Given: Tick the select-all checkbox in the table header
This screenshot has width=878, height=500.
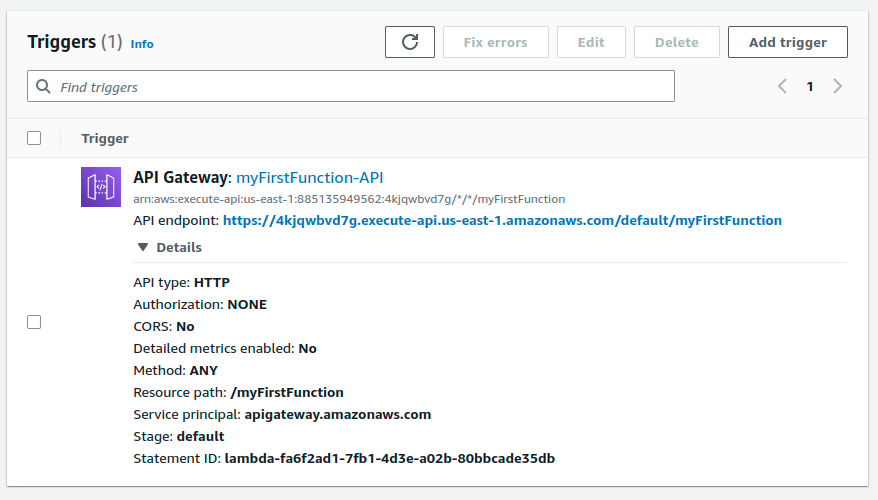Looking at the screenshot, I should [34, 138].
